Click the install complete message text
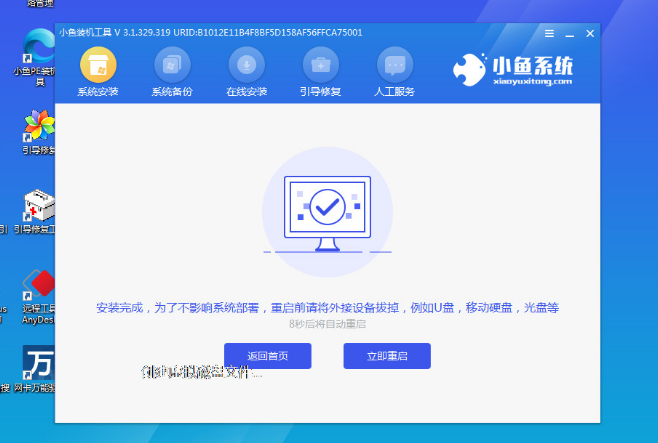Screen dimensions: 658x443 pos(327,308)
